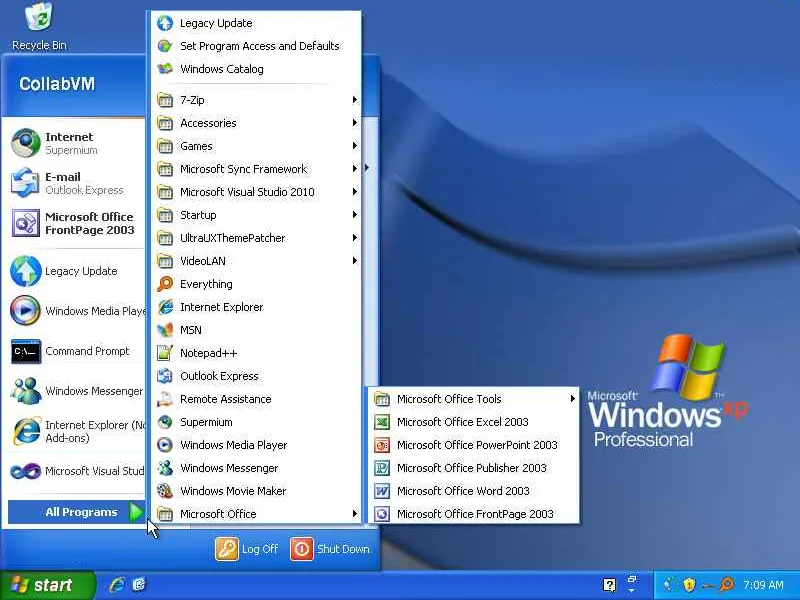
Task: Click the Microsoft Visual Studio infinity icon
Action: [26, 471]
